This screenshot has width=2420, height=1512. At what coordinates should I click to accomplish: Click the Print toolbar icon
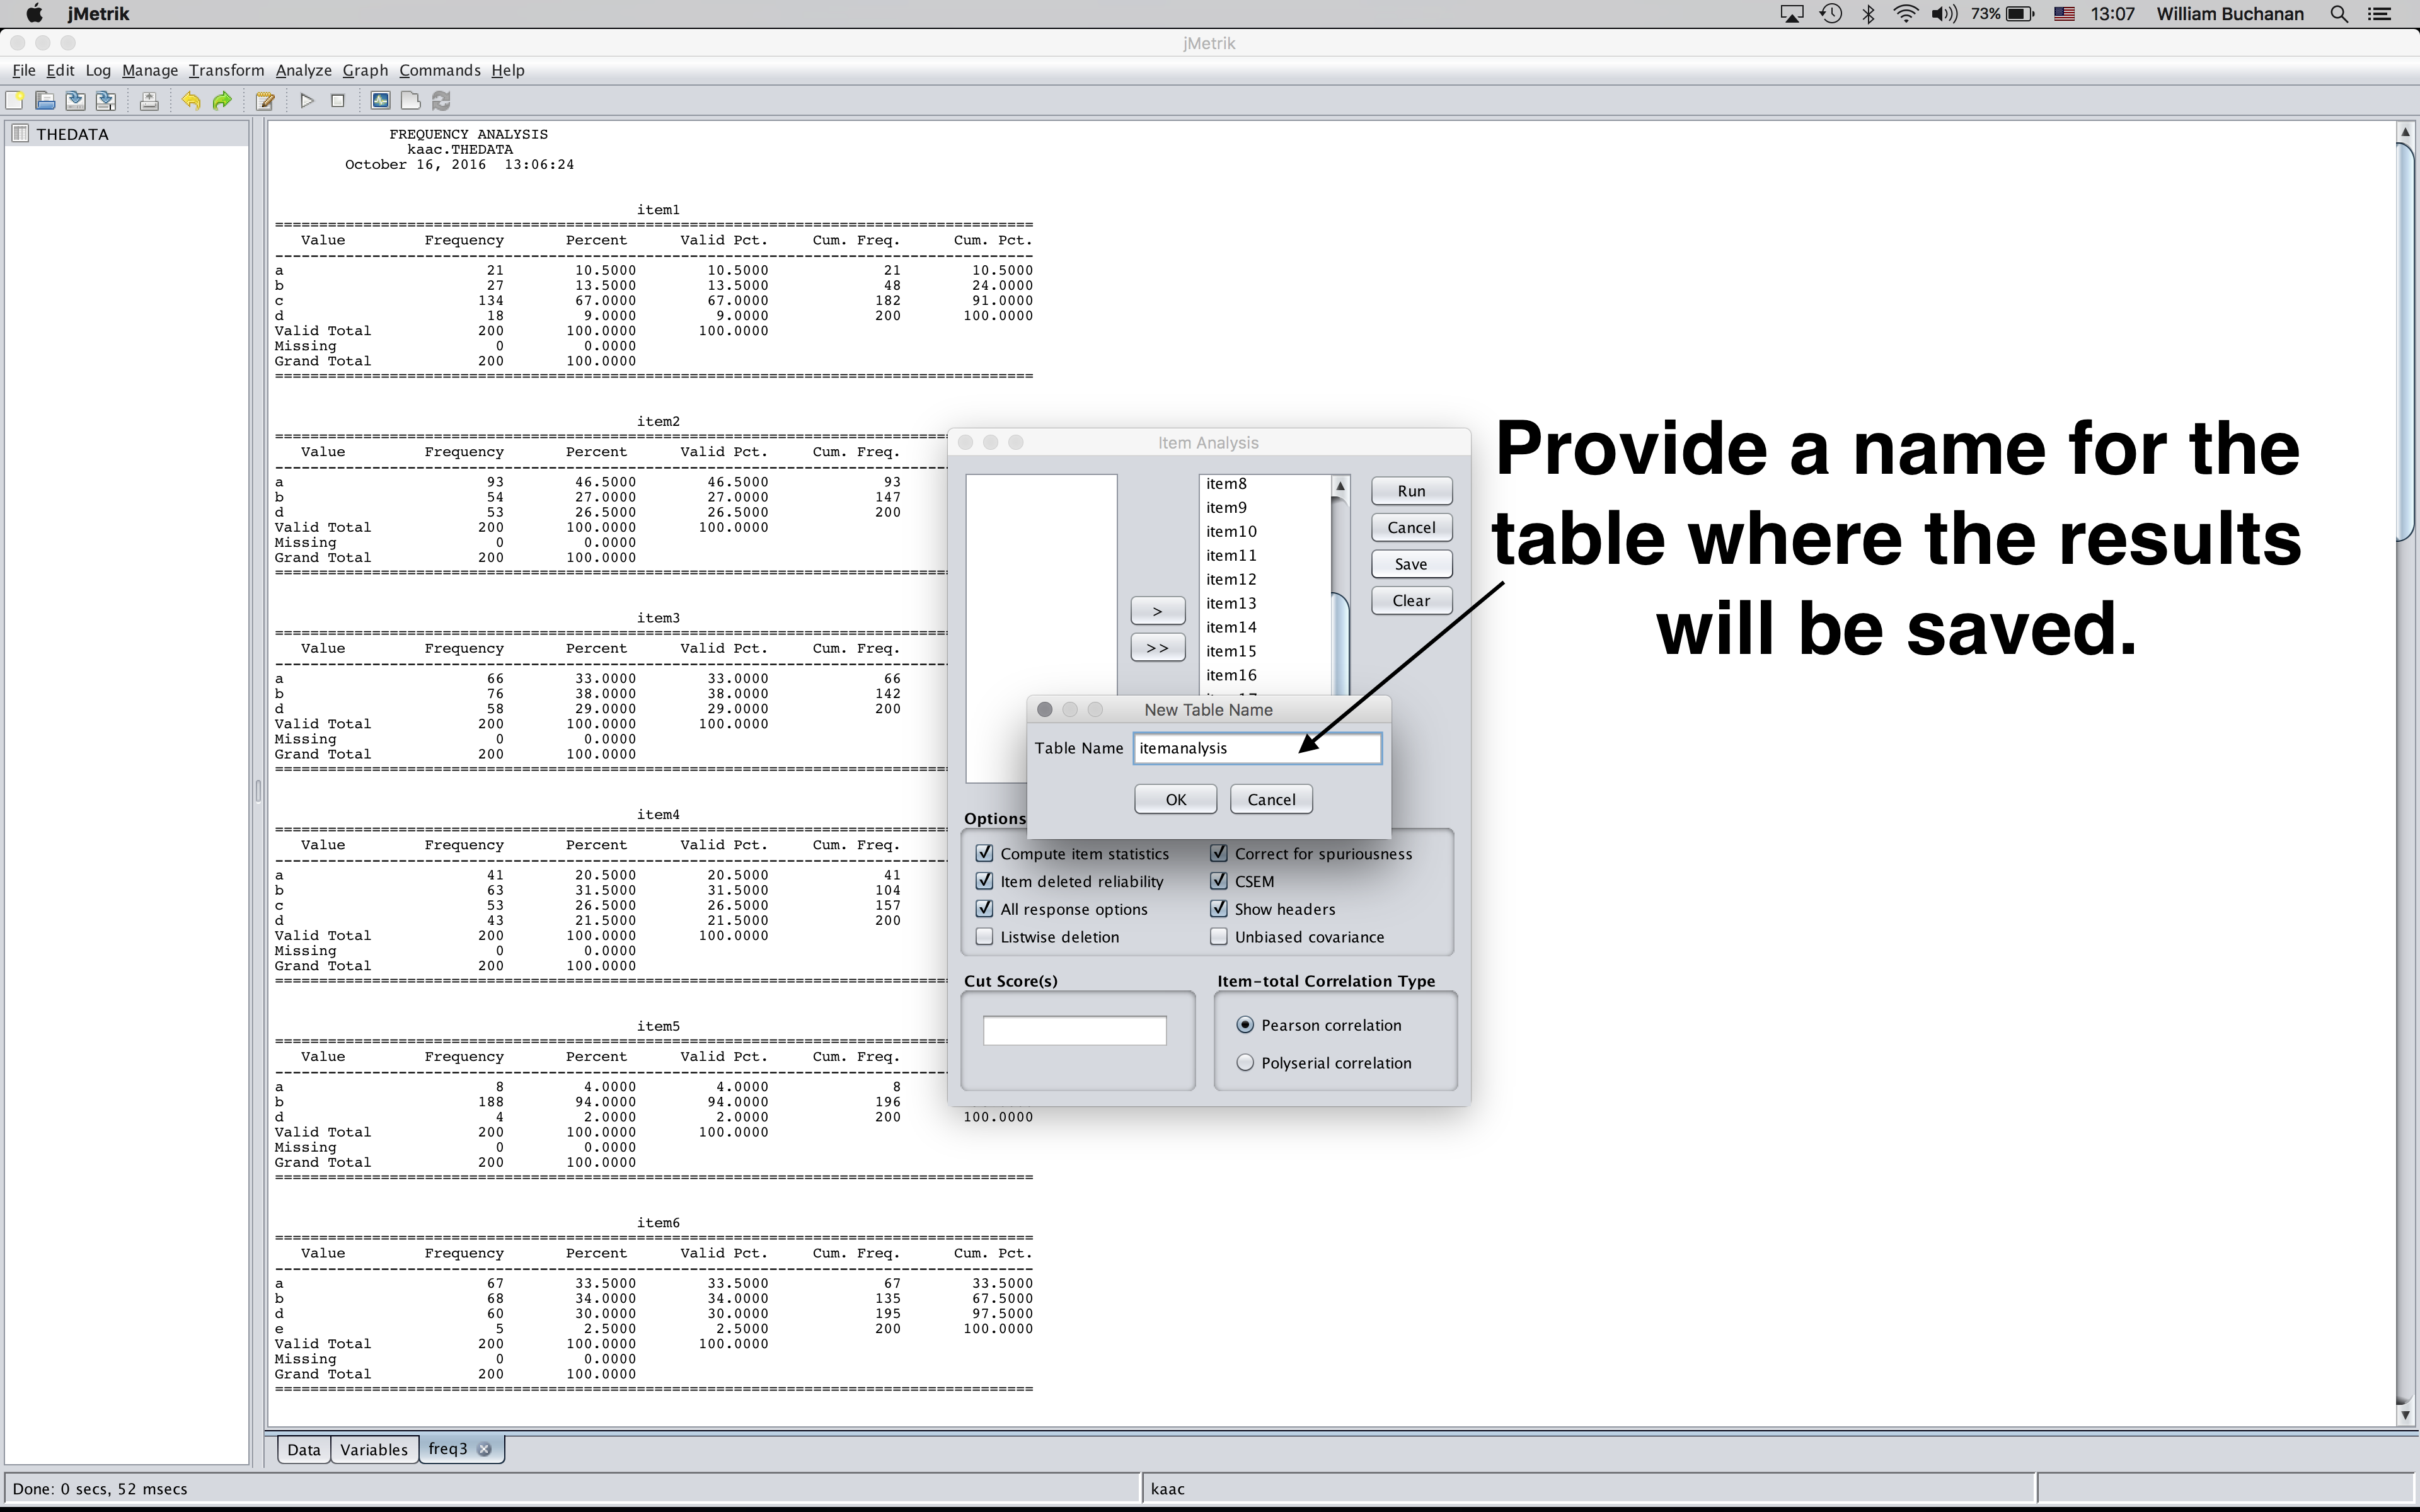pos(149,101)
